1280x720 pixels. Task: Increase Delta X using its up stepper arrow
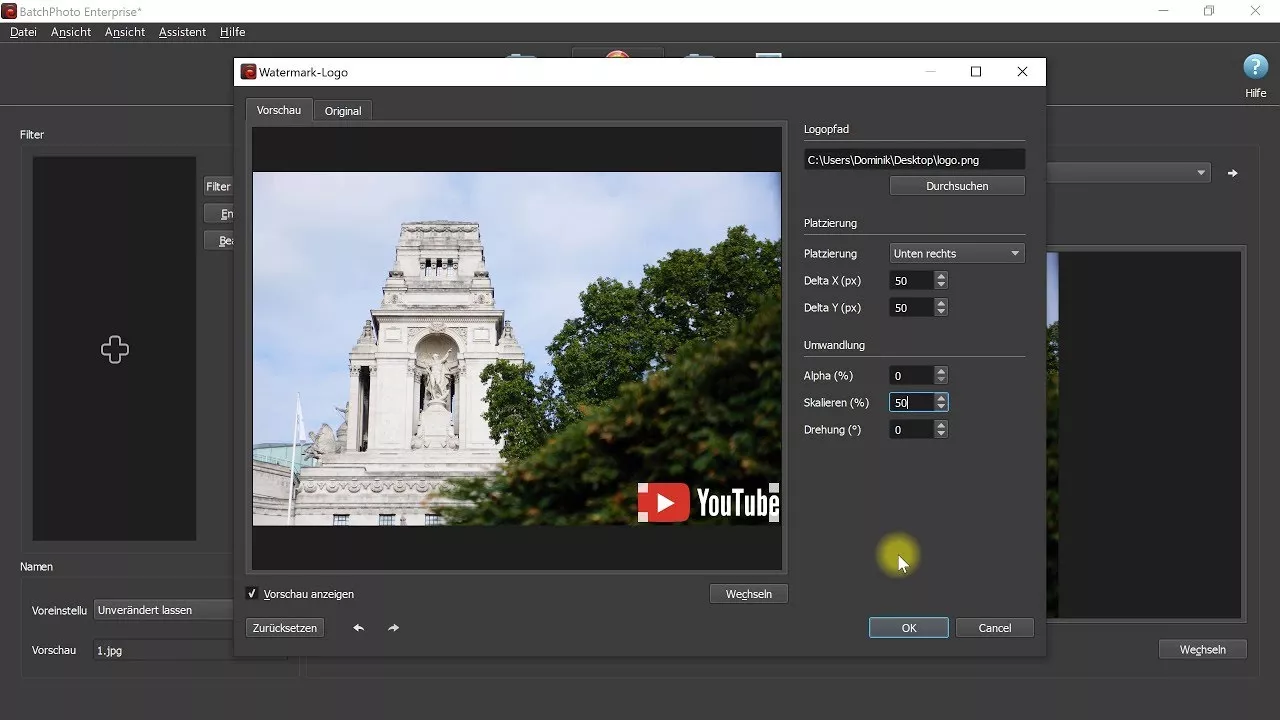(x=939, y=276)
